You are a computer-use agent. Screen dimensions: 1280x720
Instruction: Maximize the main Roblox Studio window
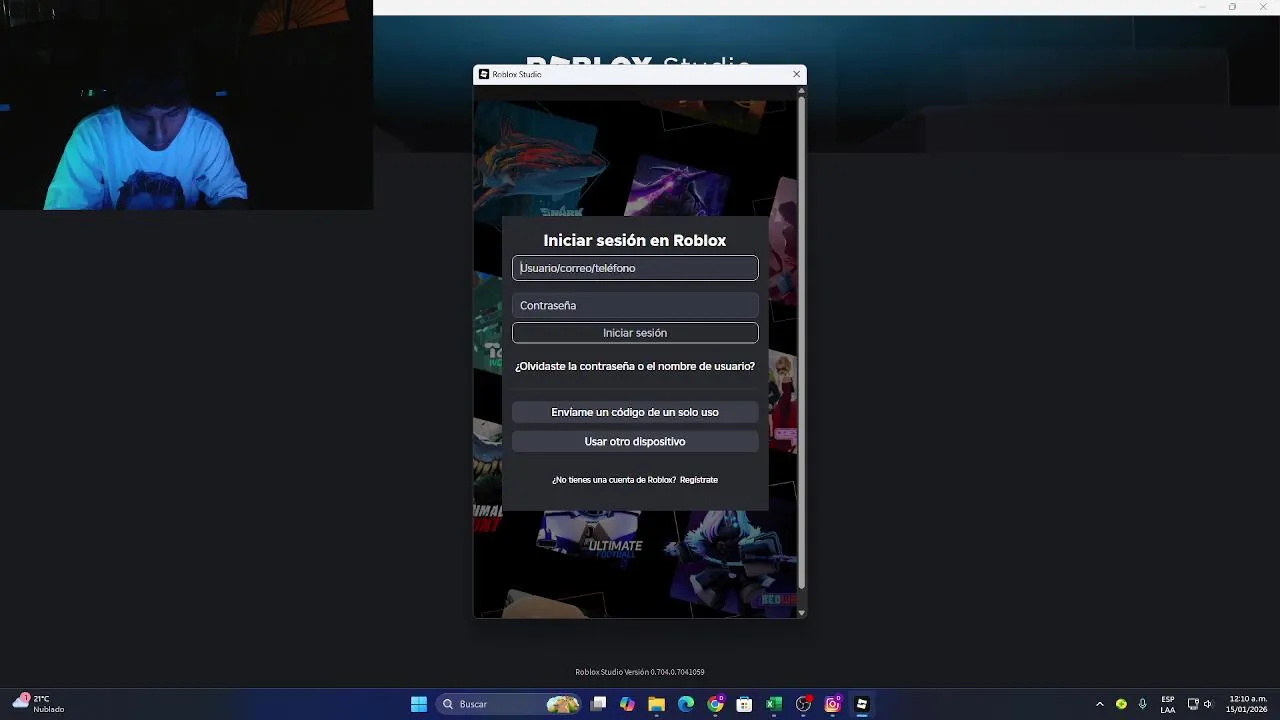pos(1232,7)
